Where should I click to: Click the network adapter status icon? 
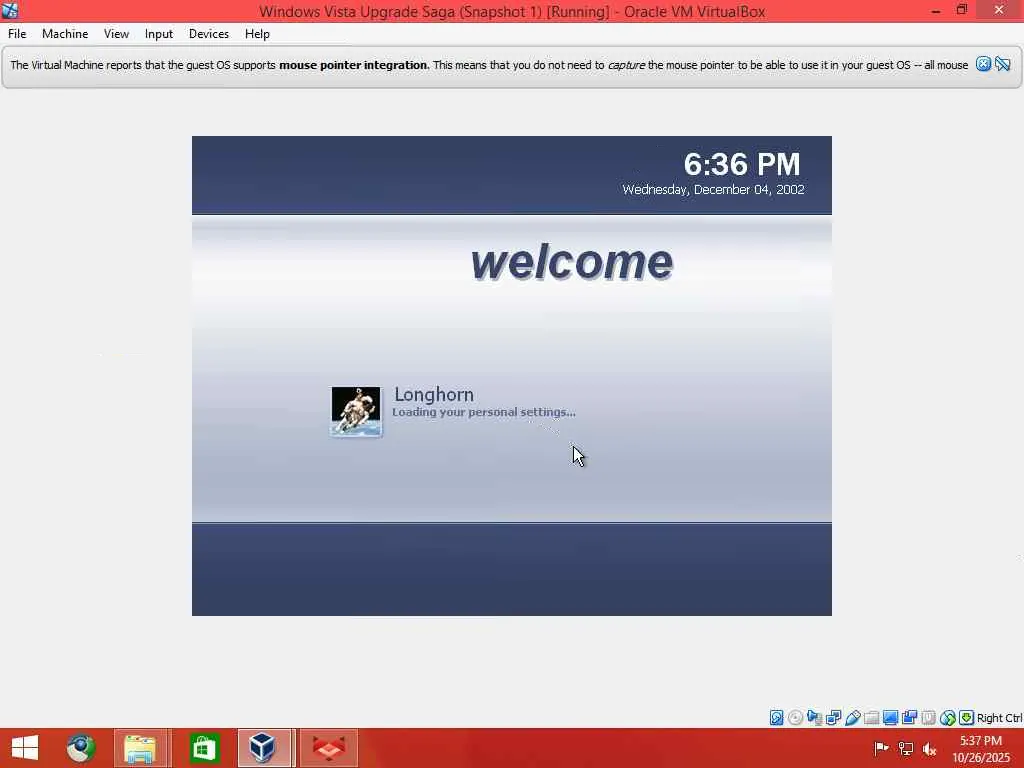833,718
